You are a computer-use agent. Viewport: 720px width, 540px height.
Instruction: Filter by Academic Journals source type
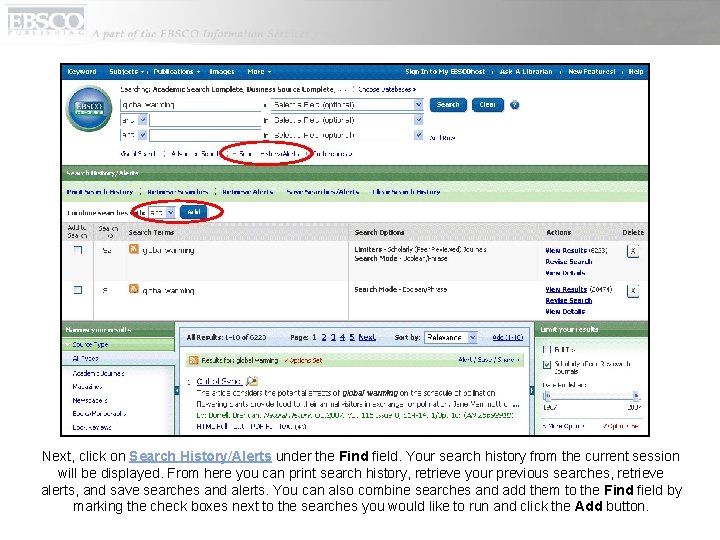[98, 373]
